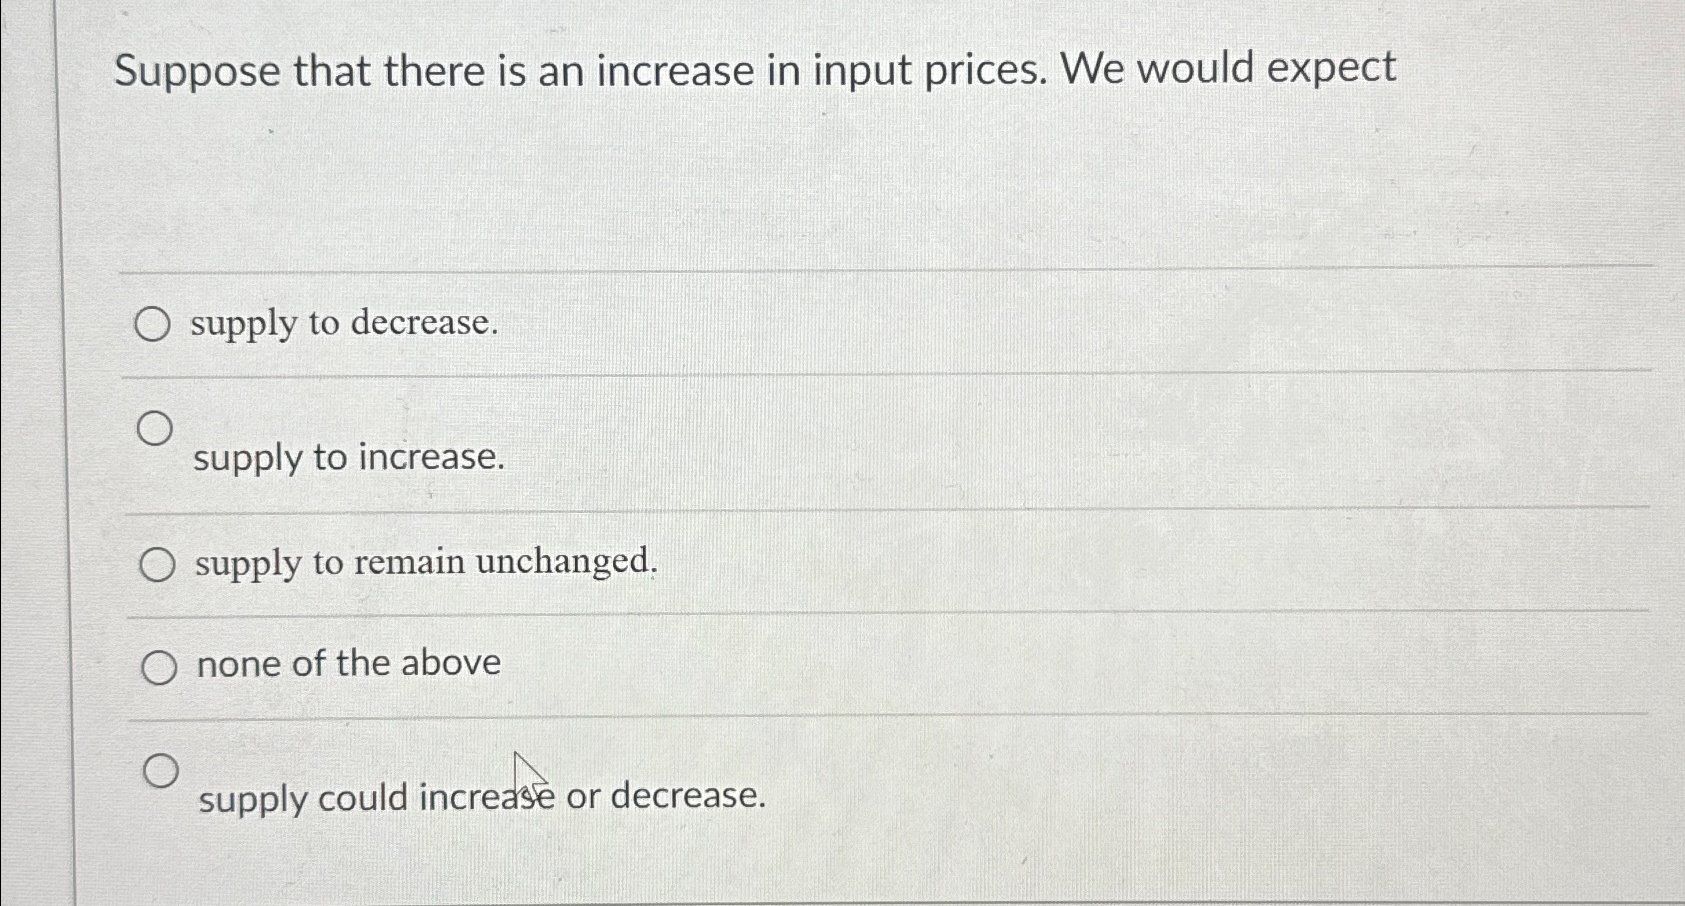Select the 'supply could increase or decrease' radio button

pos(160,770)
